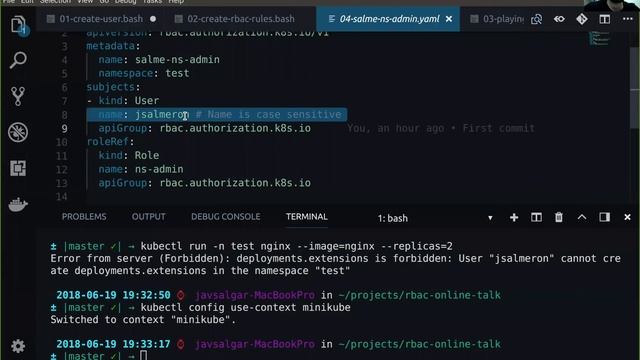Open the OUTPUT panel tab
The width and height of the screenshot is (640, 360).
click(149, 217)
